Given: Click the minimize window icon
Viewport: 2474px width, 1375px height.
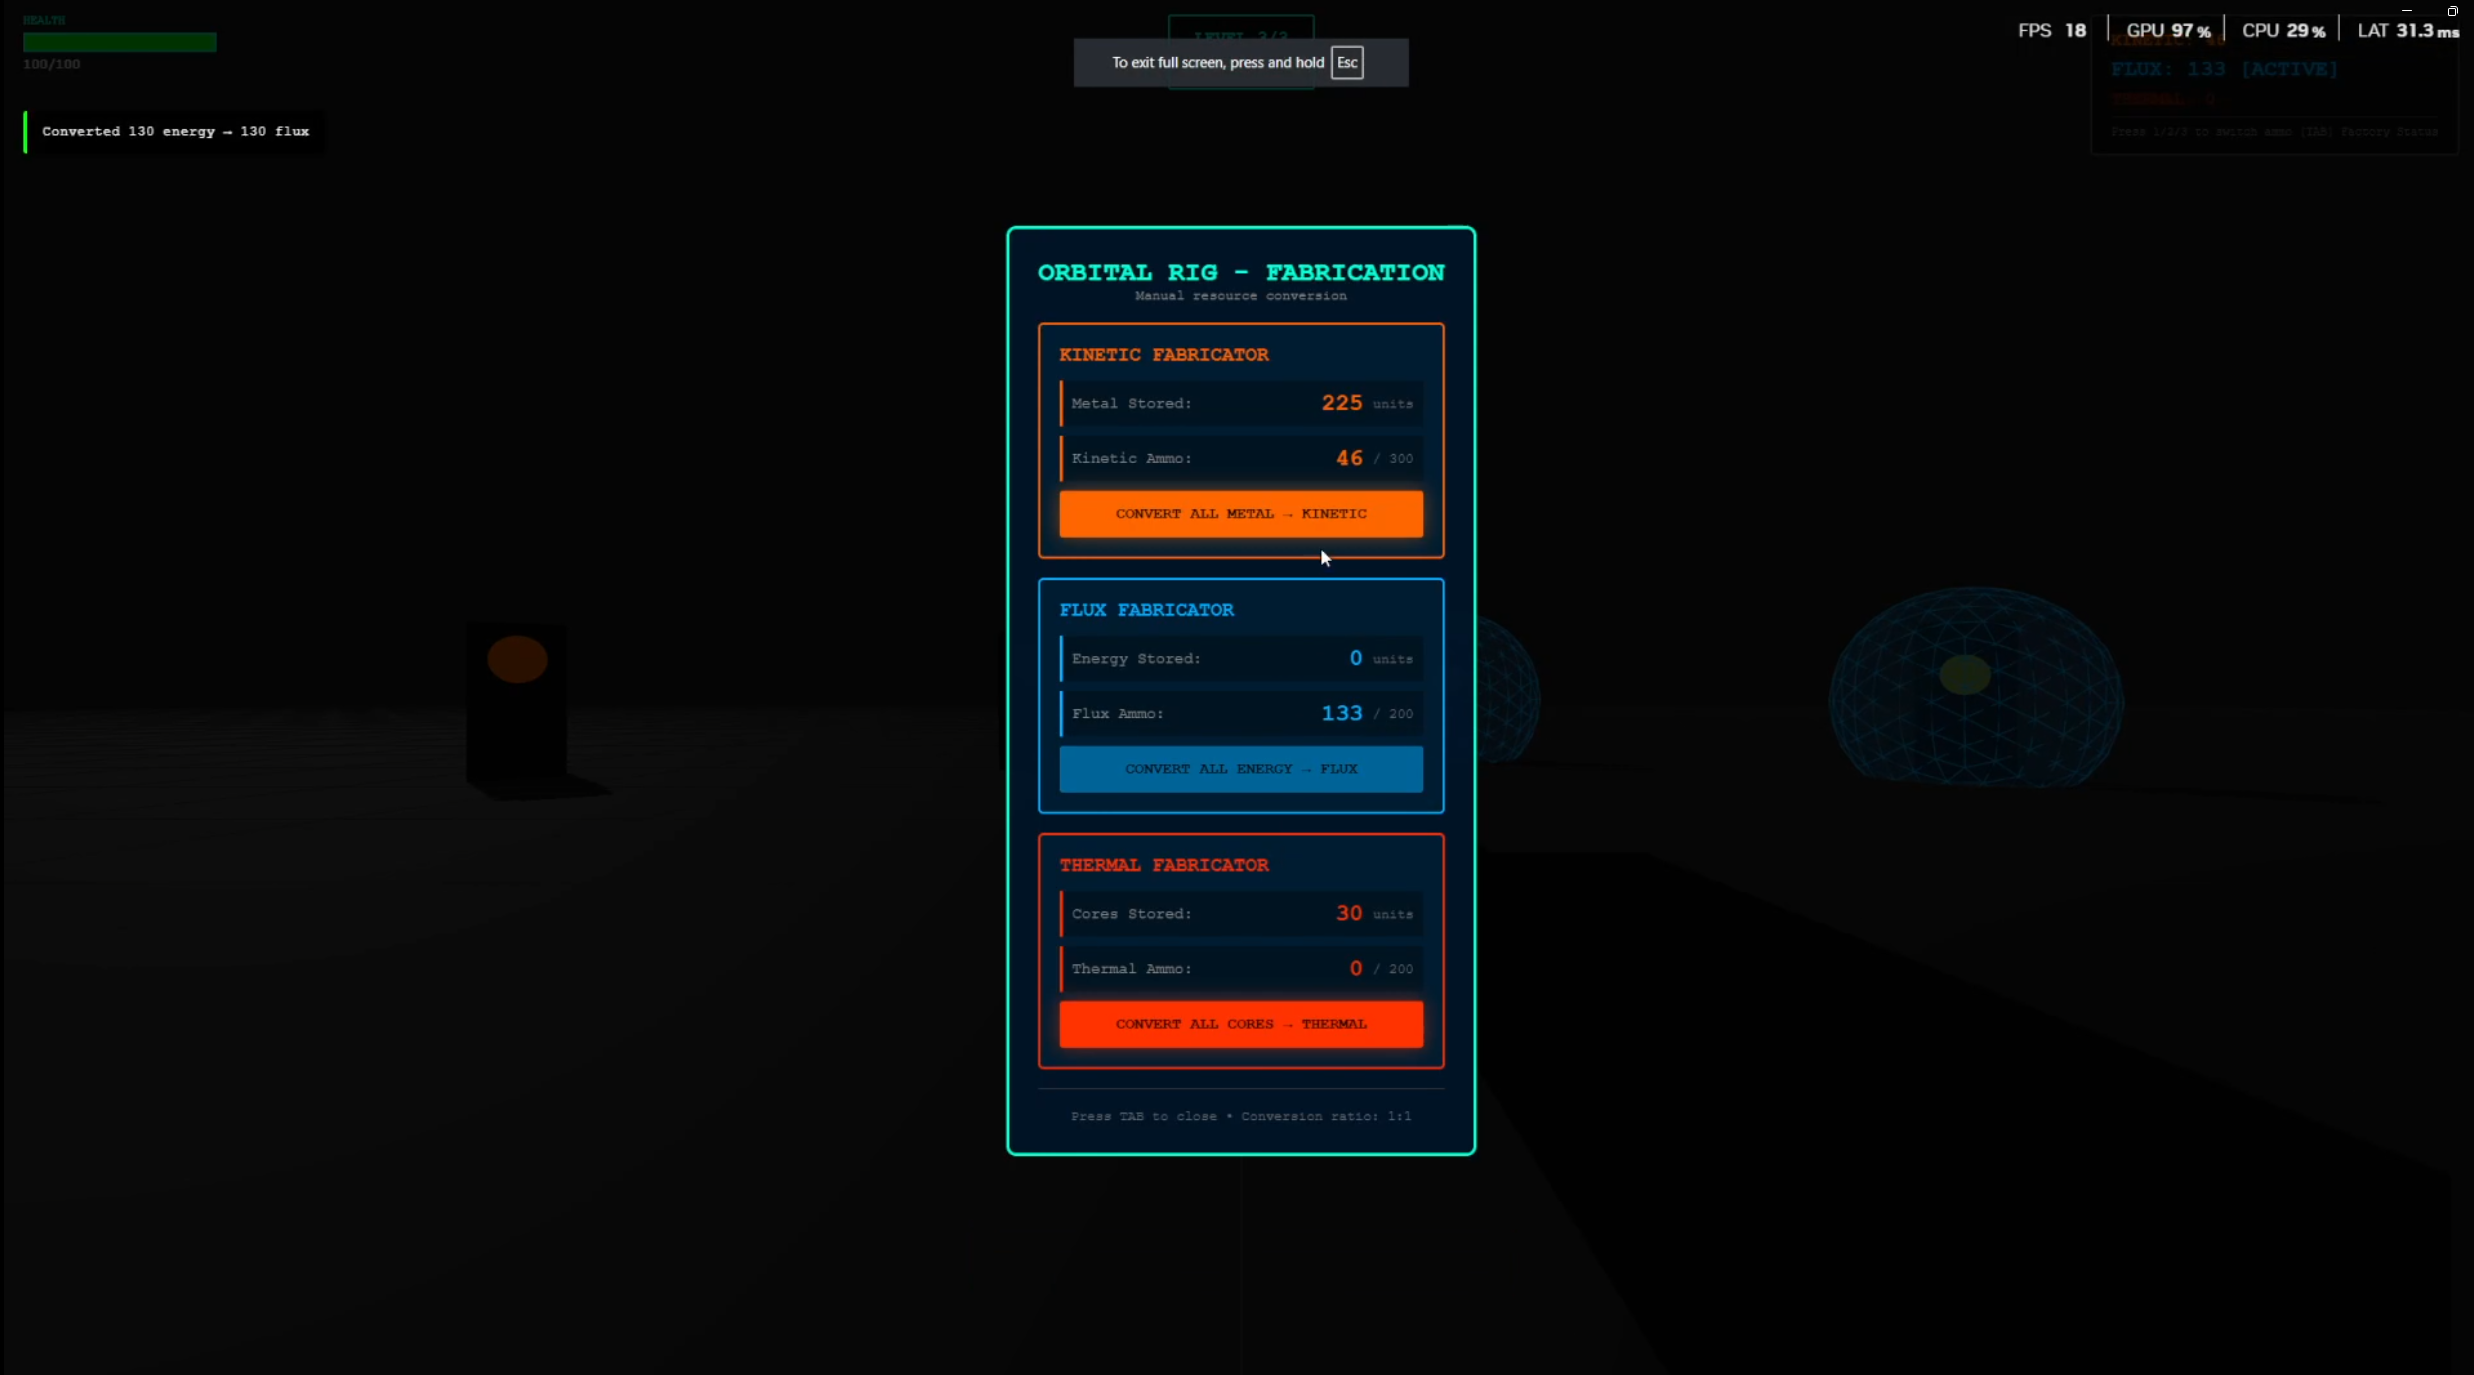Looking at the screenshot, I should (2407, 11).
